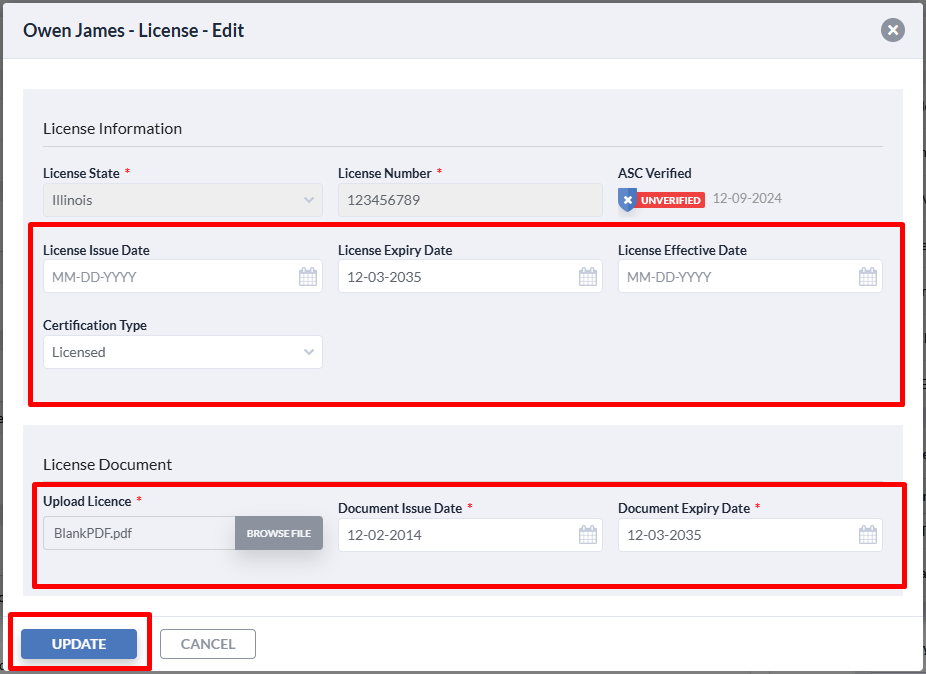Expand the Certification Type dropdown
Image resolution: width=926 pixels, height=674 pixels.
[x=183, y=352]
